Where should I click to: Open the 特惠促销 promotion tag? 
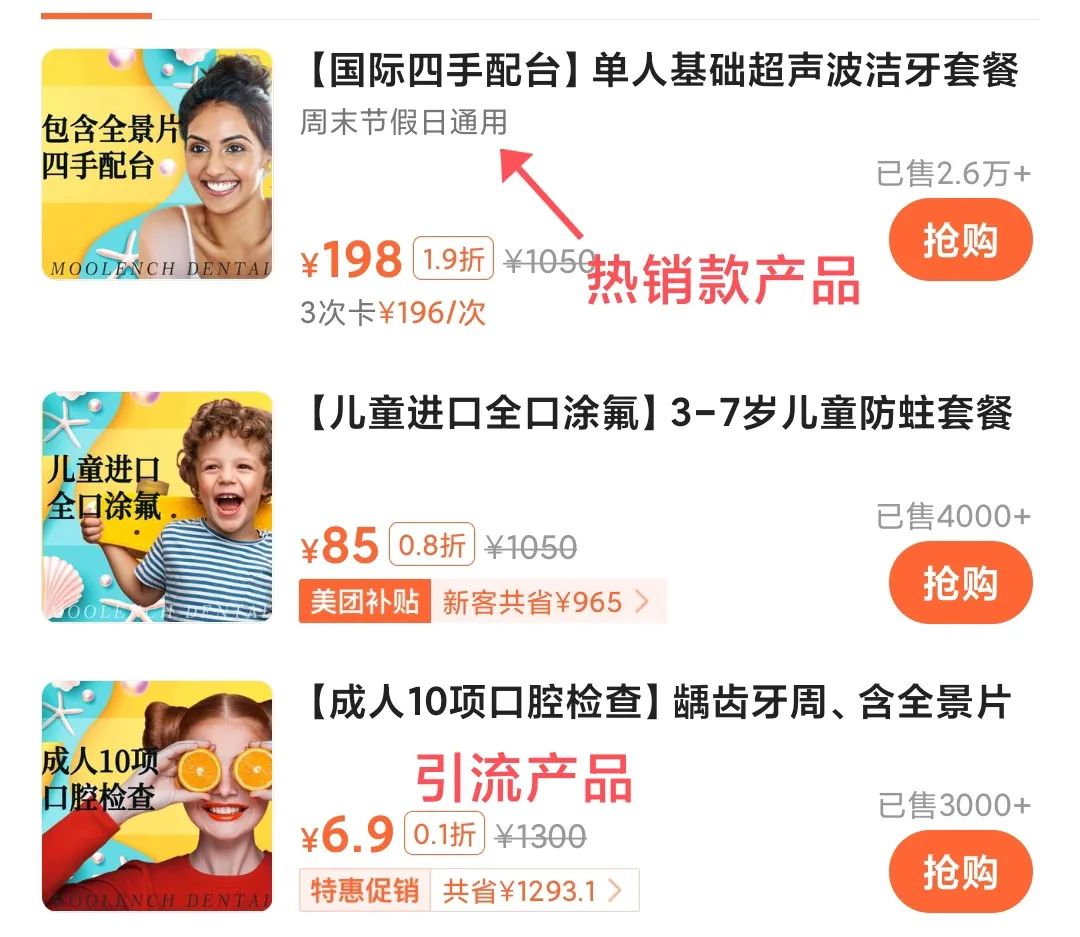[365, 890]
